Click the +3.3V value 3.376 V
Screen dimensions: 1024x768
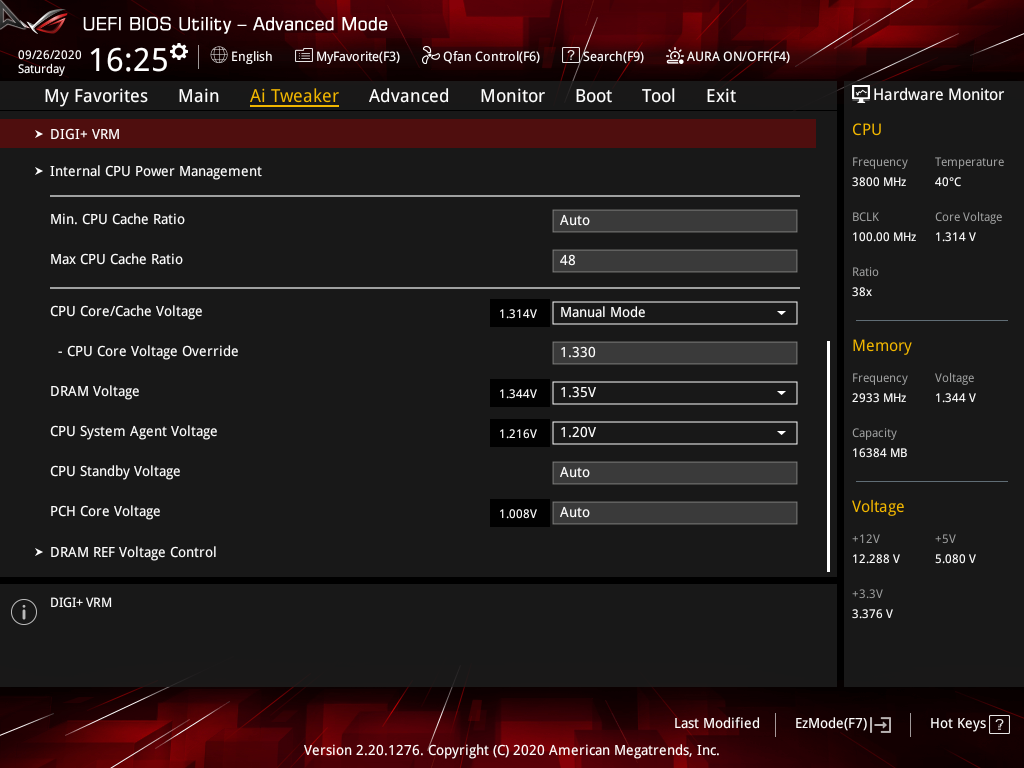coord(872,613)
